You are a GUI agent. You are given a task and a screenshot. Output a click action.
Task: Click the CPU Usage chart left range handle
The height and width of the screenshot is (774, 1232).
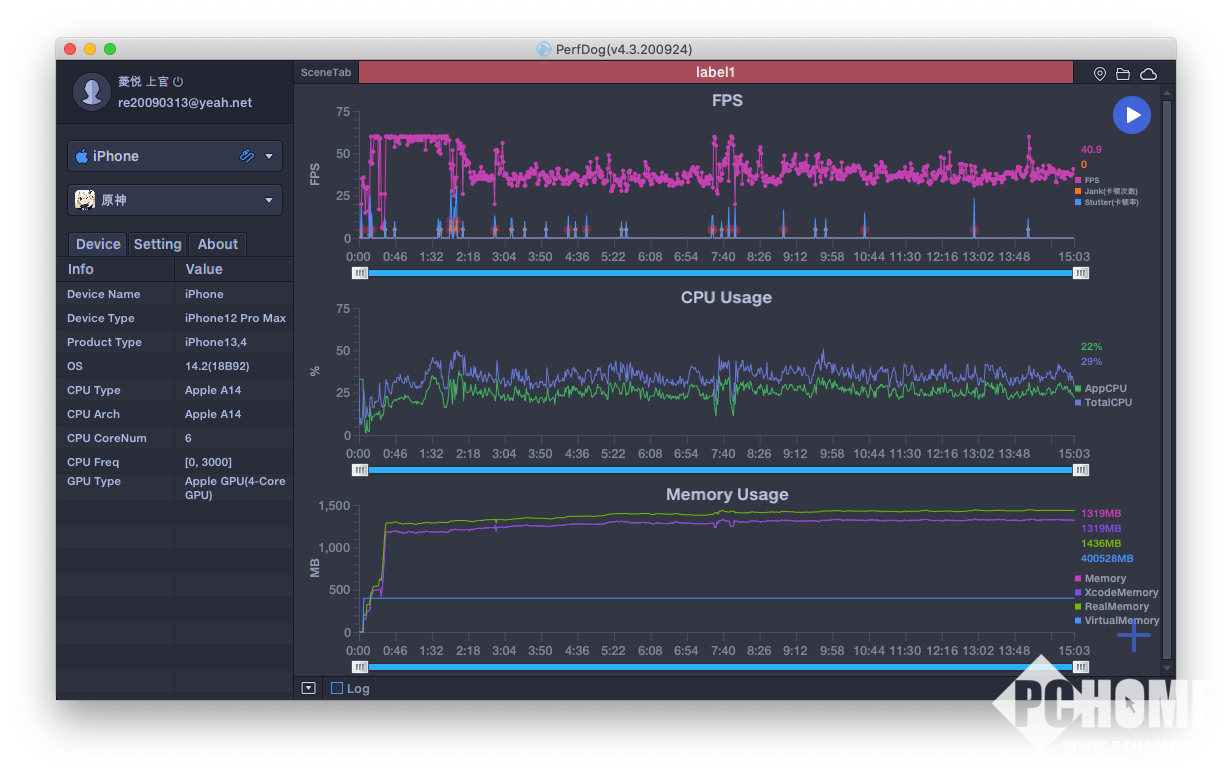click(359, 470)
